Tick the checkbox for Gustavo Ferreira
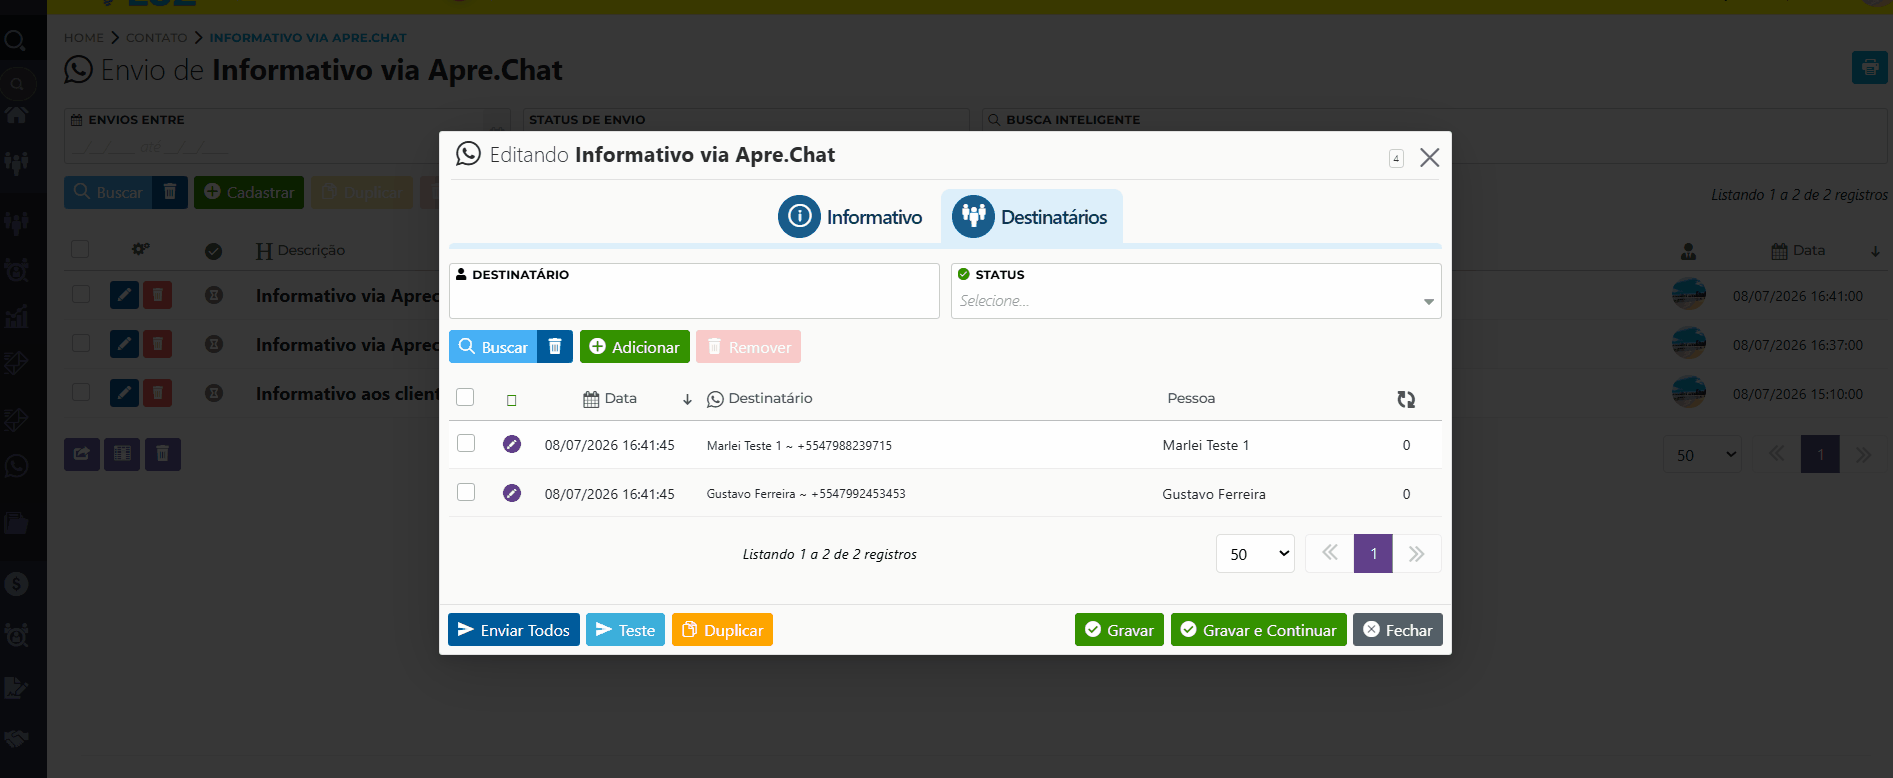1893x778 pixels. (466, 492)
